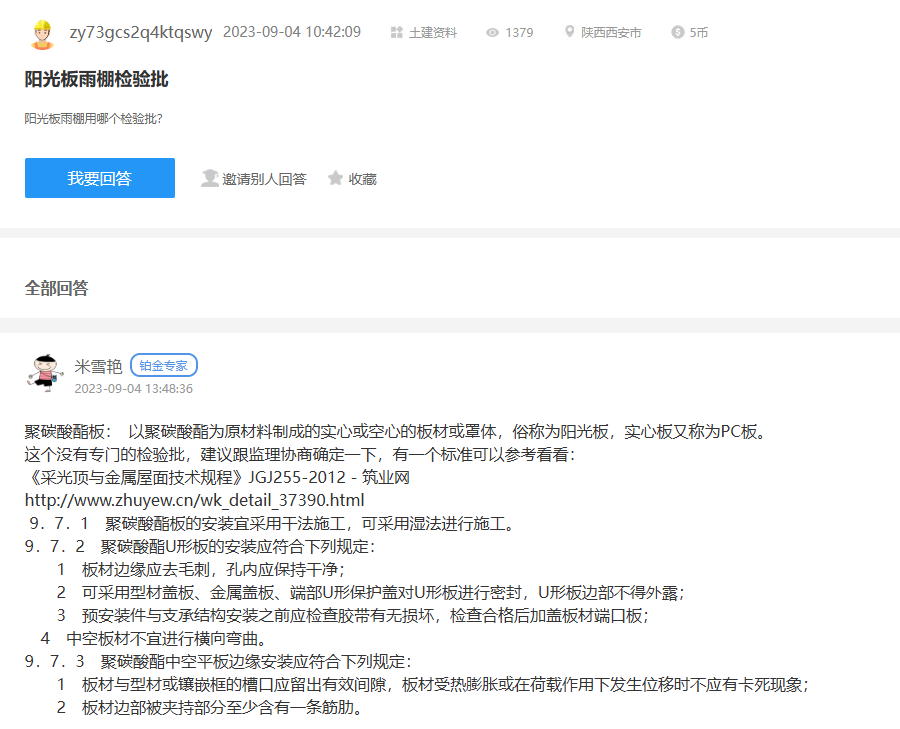
Task: Click the 《采光顶与金属屋面技术规程》JGJ255-2012 line
Action: coord(218,478)
